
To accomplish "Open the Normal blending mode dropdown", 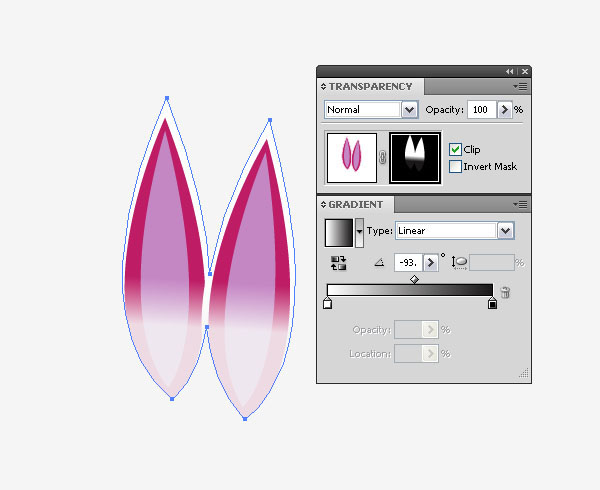I will pos(409,110).
